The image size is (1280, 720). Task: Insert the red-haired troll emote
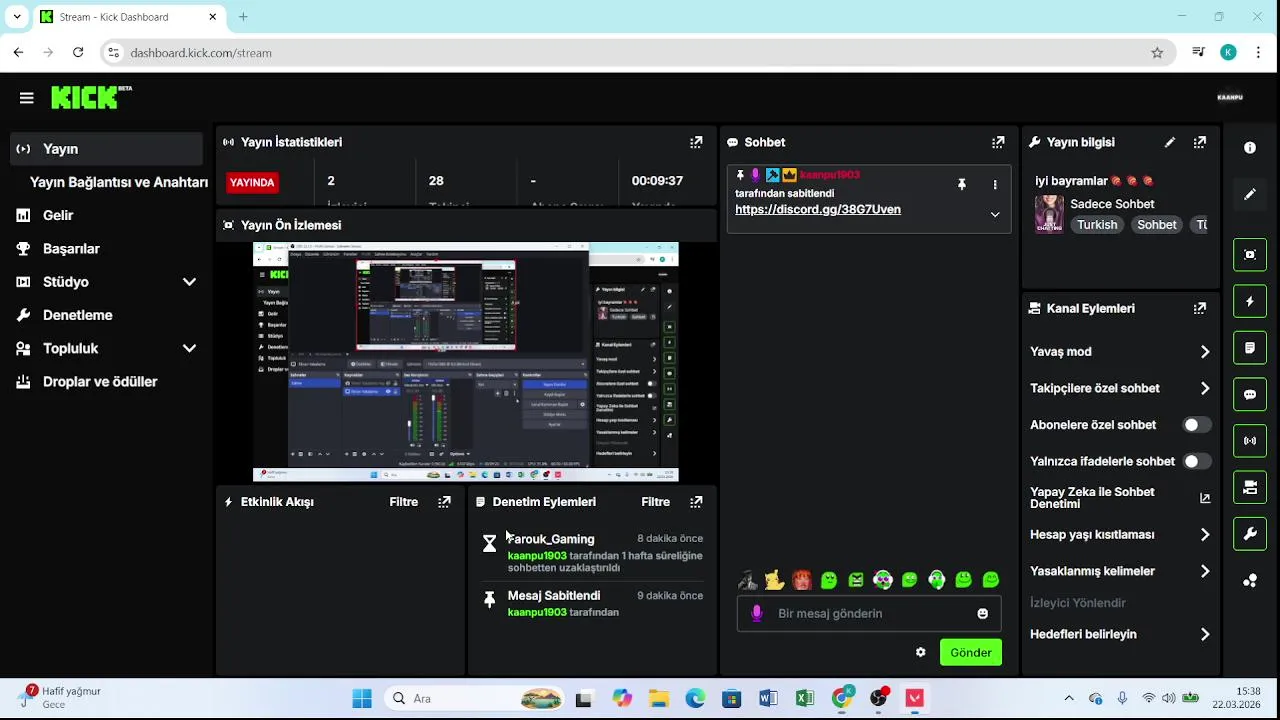801,579
